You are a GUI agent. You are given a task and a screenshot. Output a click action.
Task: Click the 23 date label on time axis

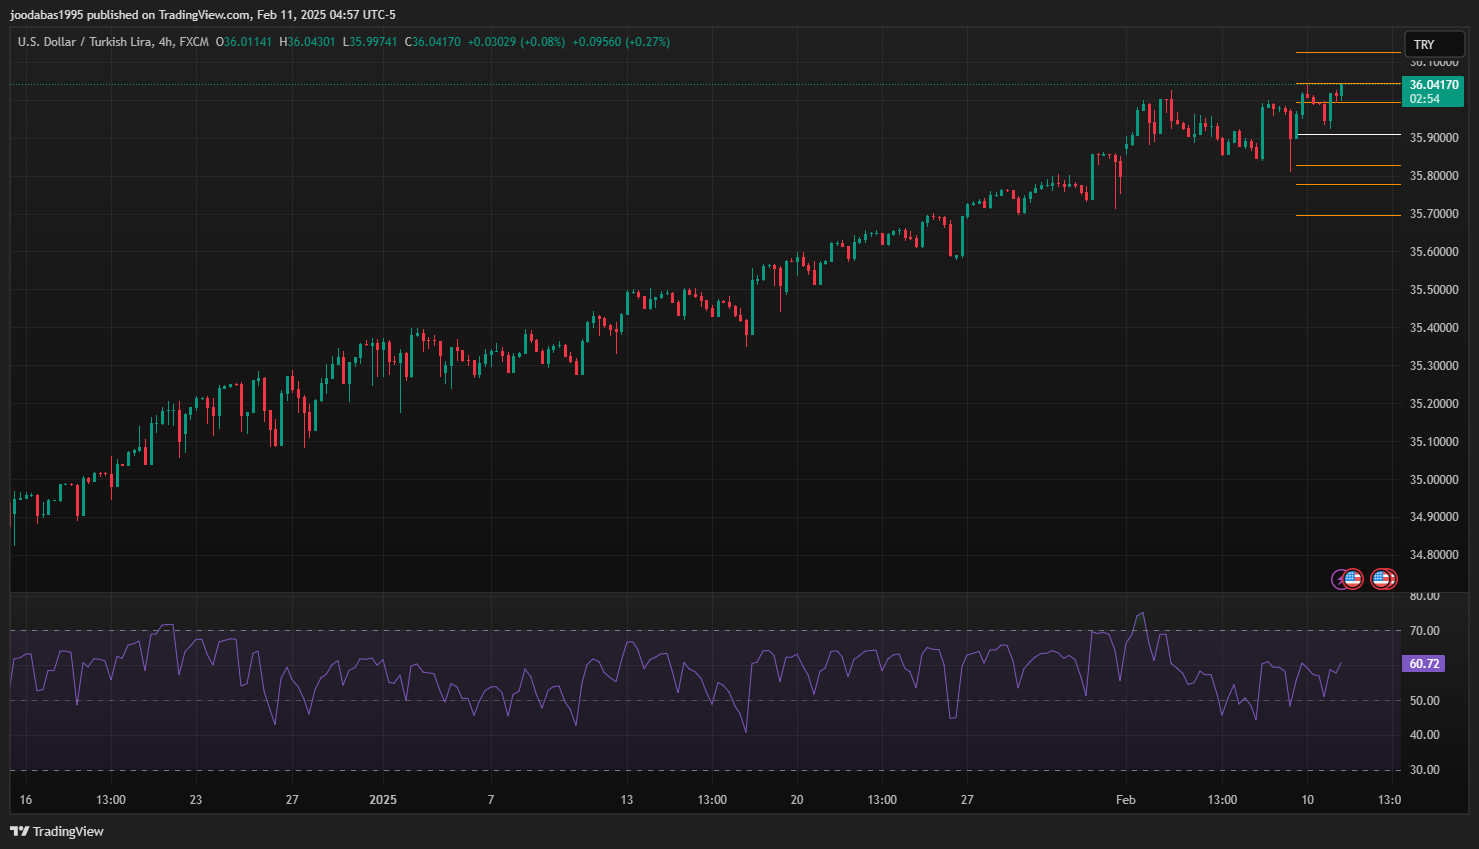[x=196, y=800]
